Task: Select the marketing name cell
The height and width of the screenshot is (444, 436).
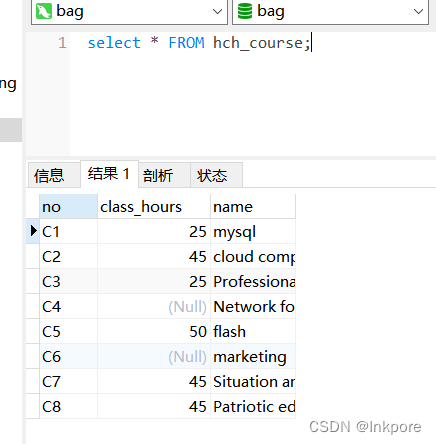Action: click(x=253, y=356)
